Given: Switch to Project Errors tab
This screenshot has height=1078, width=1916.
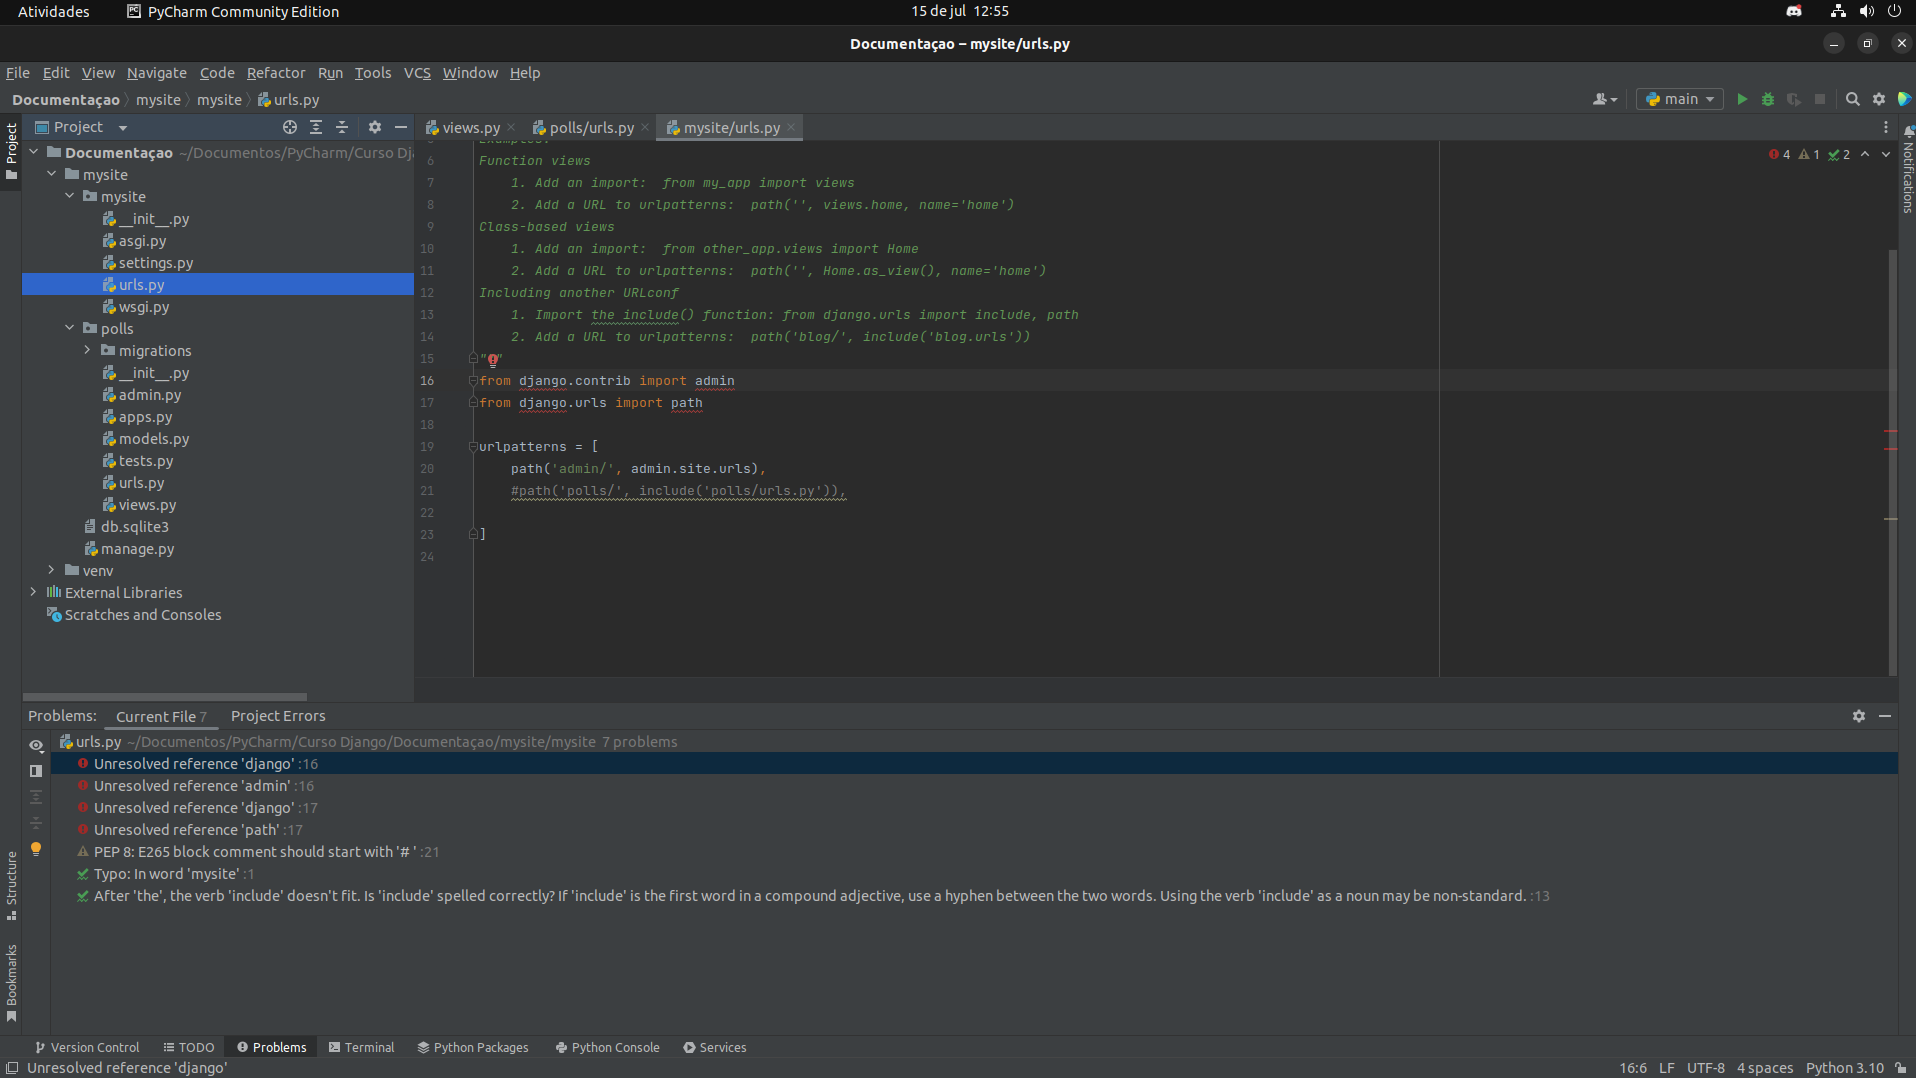Looking at the screenshot, I should 278,716.
